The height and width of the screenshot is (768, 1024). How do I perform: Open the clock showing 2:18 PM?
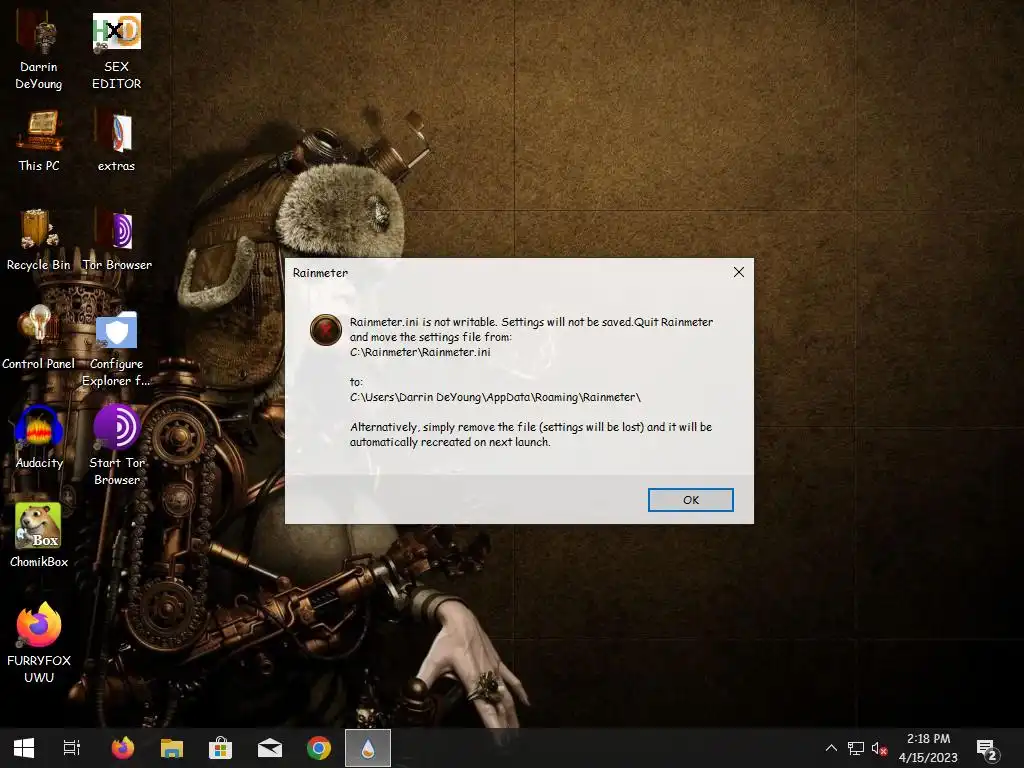[x=928, y=748]
